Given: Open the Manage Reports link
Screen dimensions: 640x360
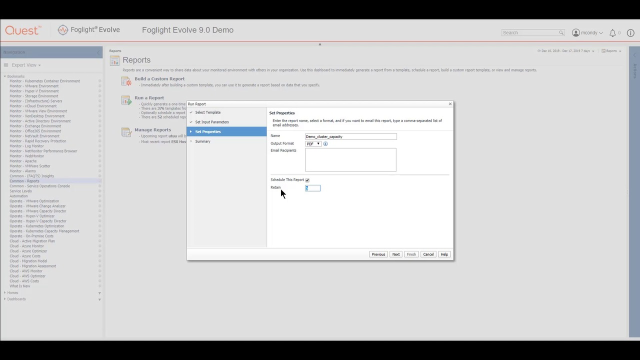Looking at the screenshot, I should [153, 130].
